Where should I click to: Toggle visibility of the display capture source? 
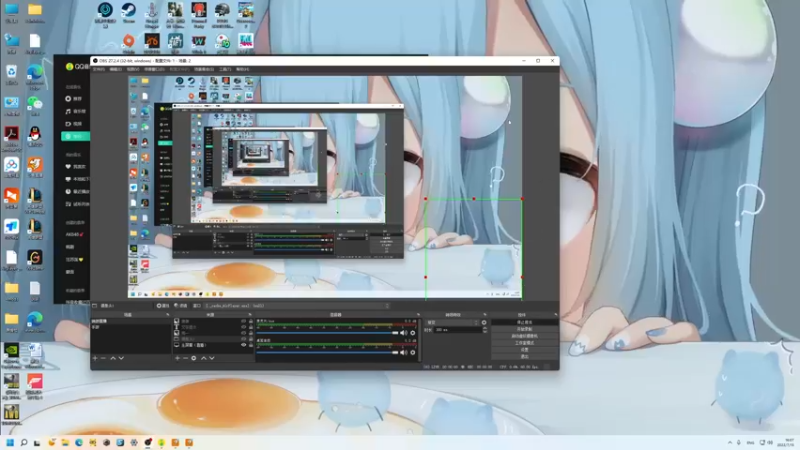[x=243, y=345]
